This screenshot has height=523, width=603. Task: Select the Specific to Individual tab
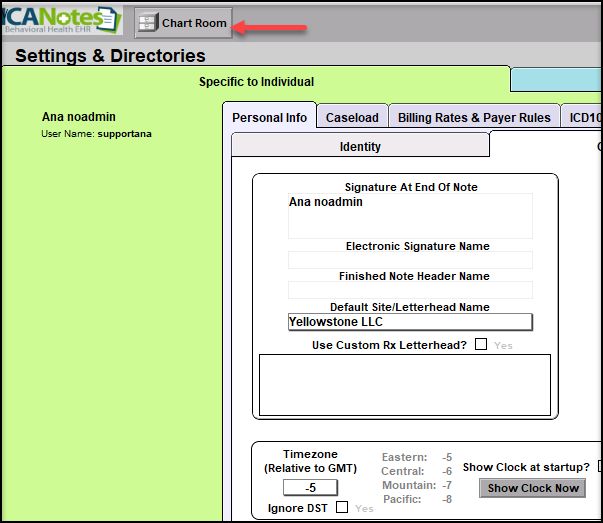coord(256,81)
